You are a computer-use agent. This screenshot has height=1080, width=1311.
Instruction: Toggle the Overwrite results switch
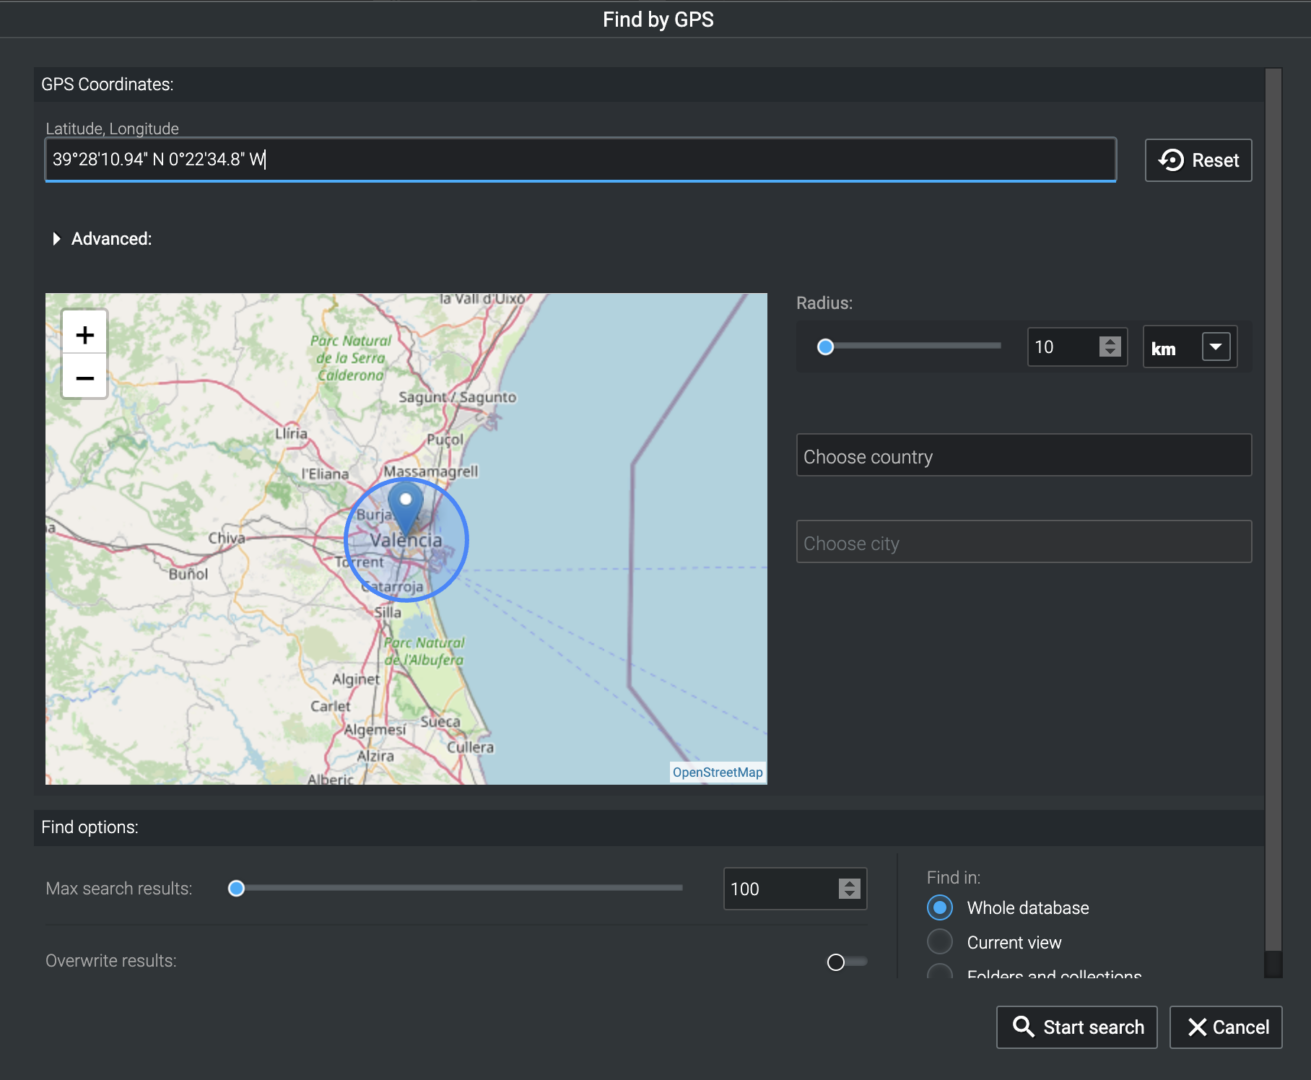845,961
